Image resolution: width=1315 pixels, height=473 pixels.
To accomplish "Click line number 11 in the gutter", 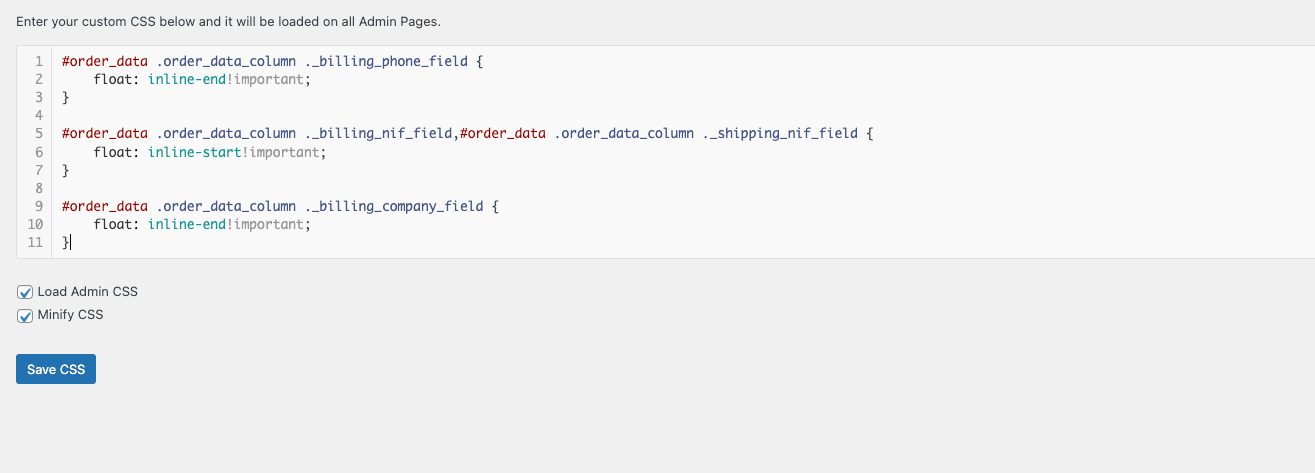I will point(35,243).
